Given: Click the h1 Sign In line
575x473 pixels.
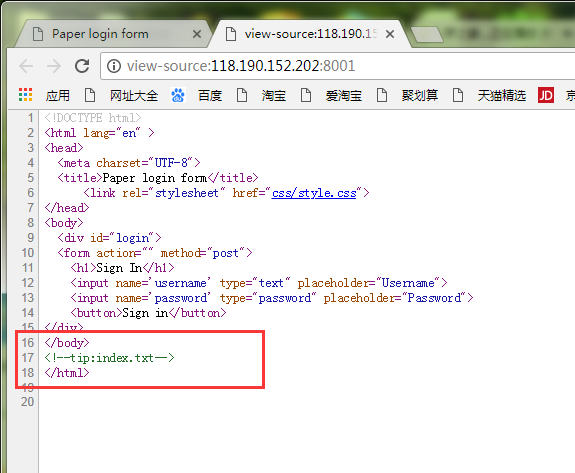Looking at the screenshot, I should coord(122,268).
